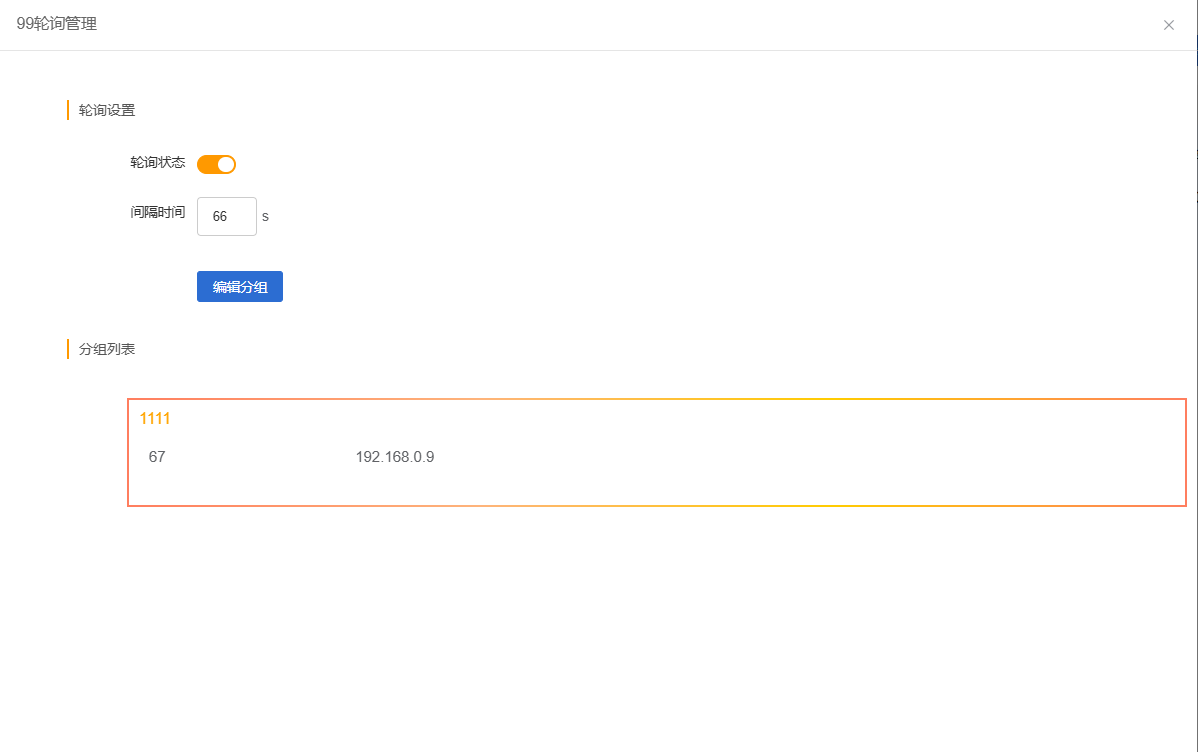
Task: Focus the 间隔时间 input showing 66
Action: [227, 216]
